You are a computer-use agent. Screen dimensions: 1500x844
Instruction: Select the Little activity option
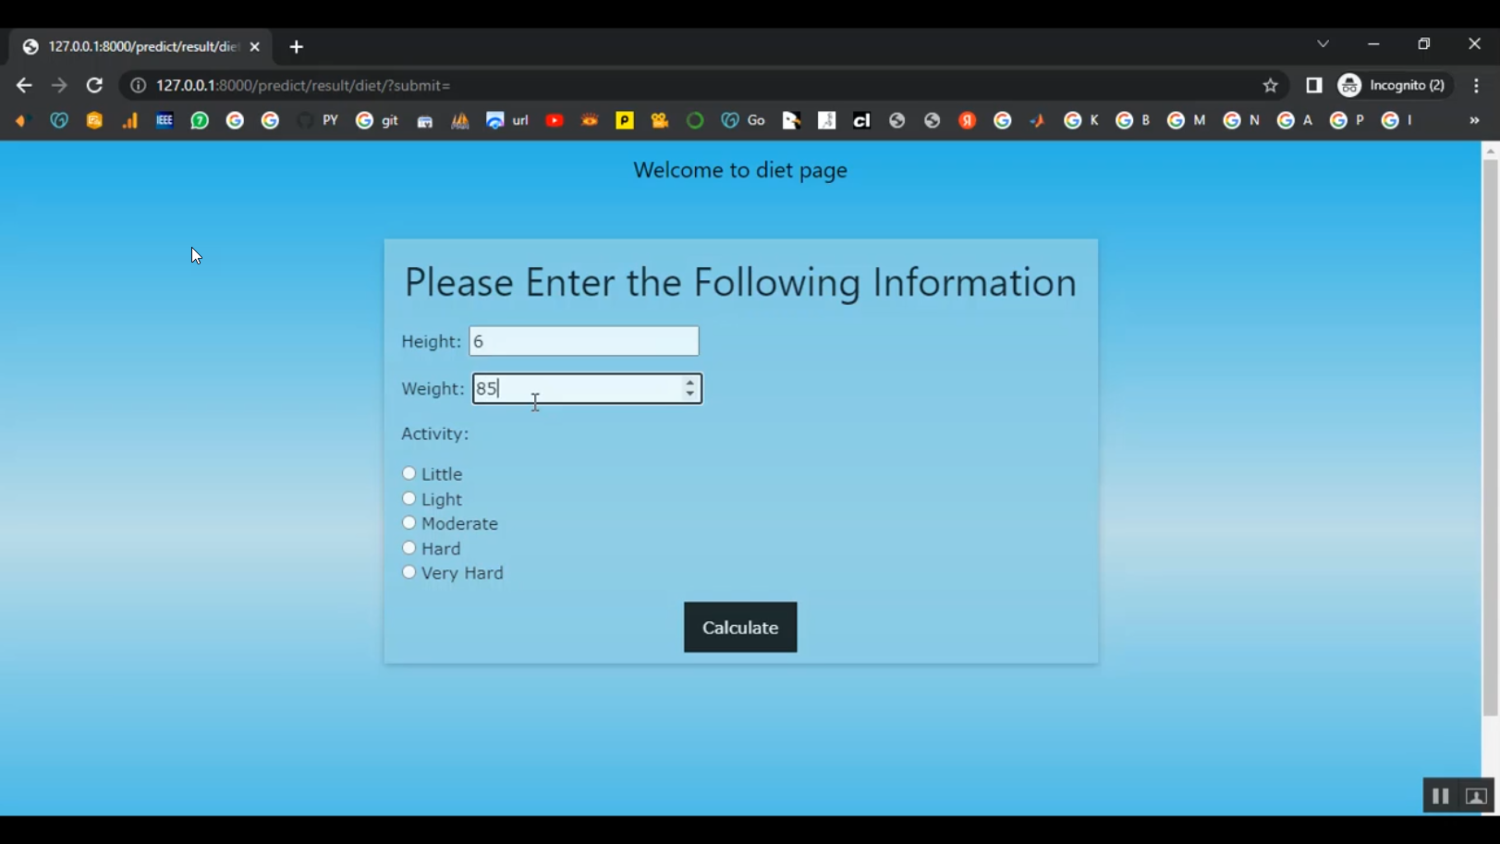coord(409,473)
